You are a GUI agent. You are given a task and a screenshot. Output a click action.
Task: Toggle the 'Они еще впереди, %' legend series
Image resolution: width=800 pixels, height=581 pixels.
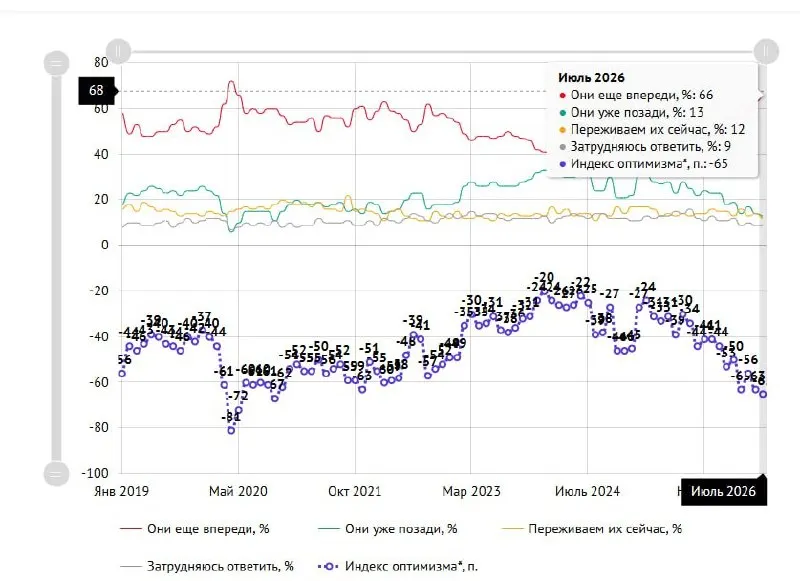194,529
